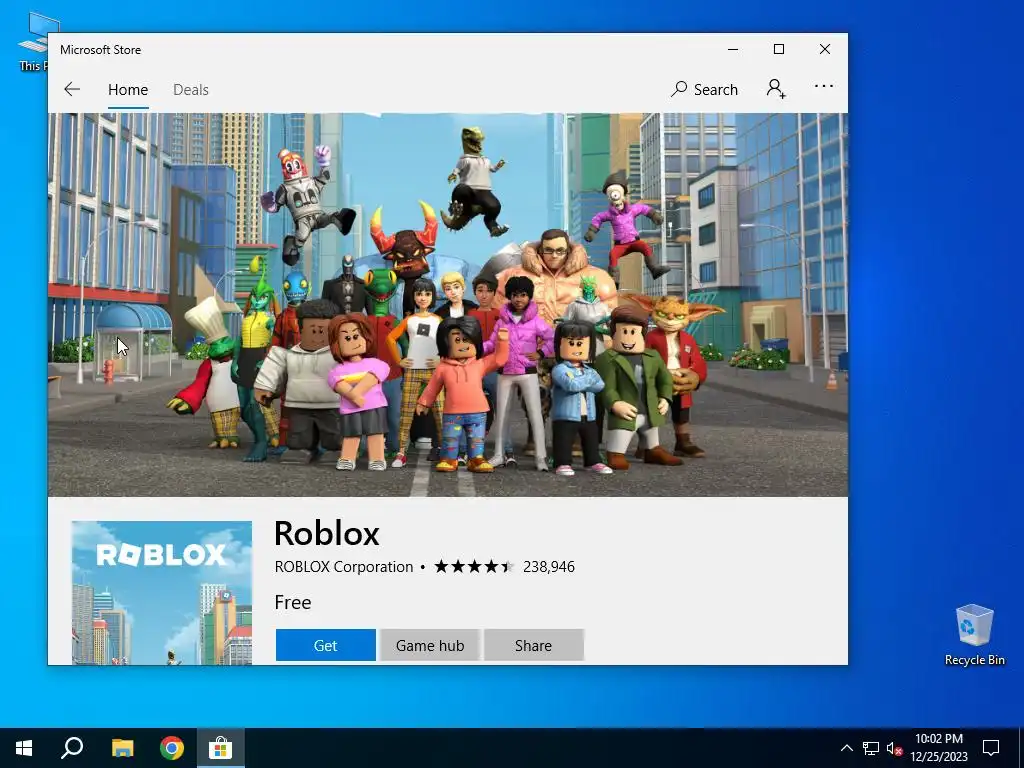Open Search in Microsoft Store
This screenshot has width=1024, height=768.
click(x=704, y=89)
